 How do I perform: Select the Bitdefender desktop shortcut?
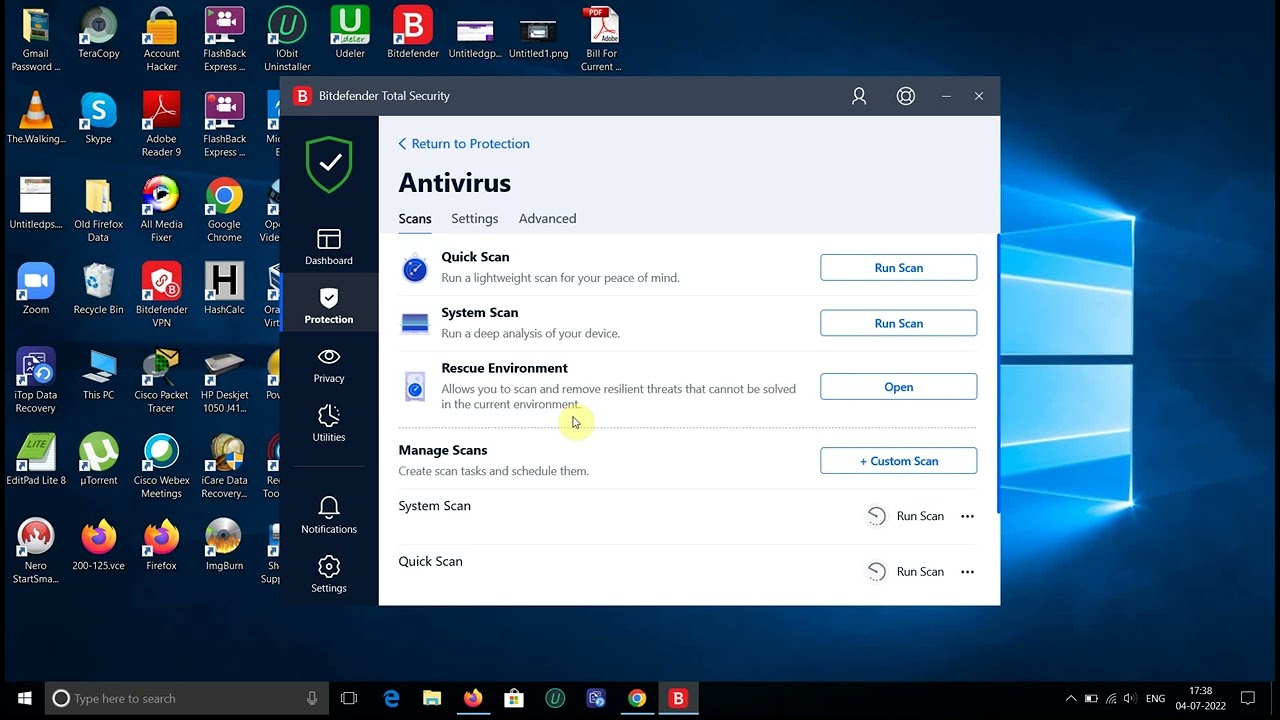point(413,33)
